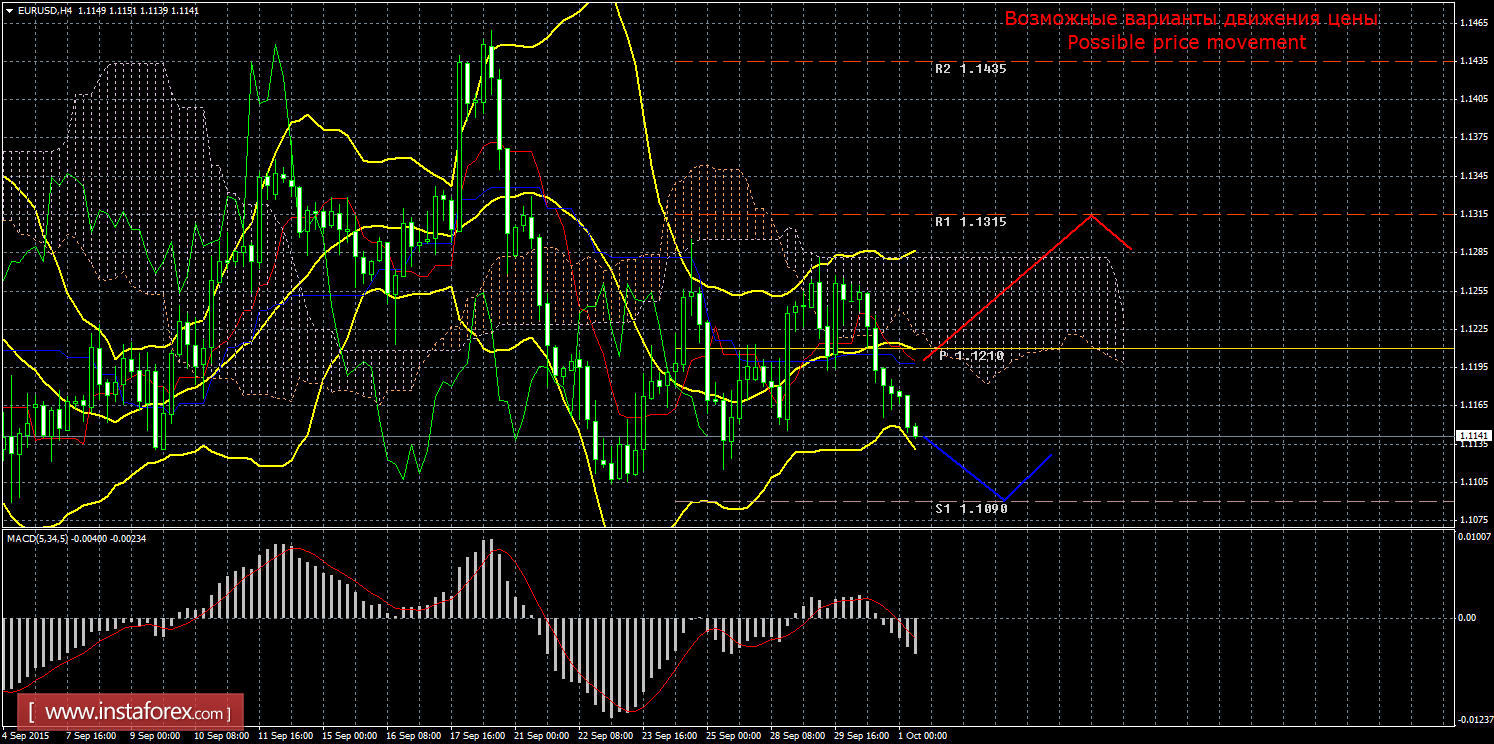1494x744 pixels.
Task: Click the P 1.1210 pivot label
Action: [x=970, y=356]
